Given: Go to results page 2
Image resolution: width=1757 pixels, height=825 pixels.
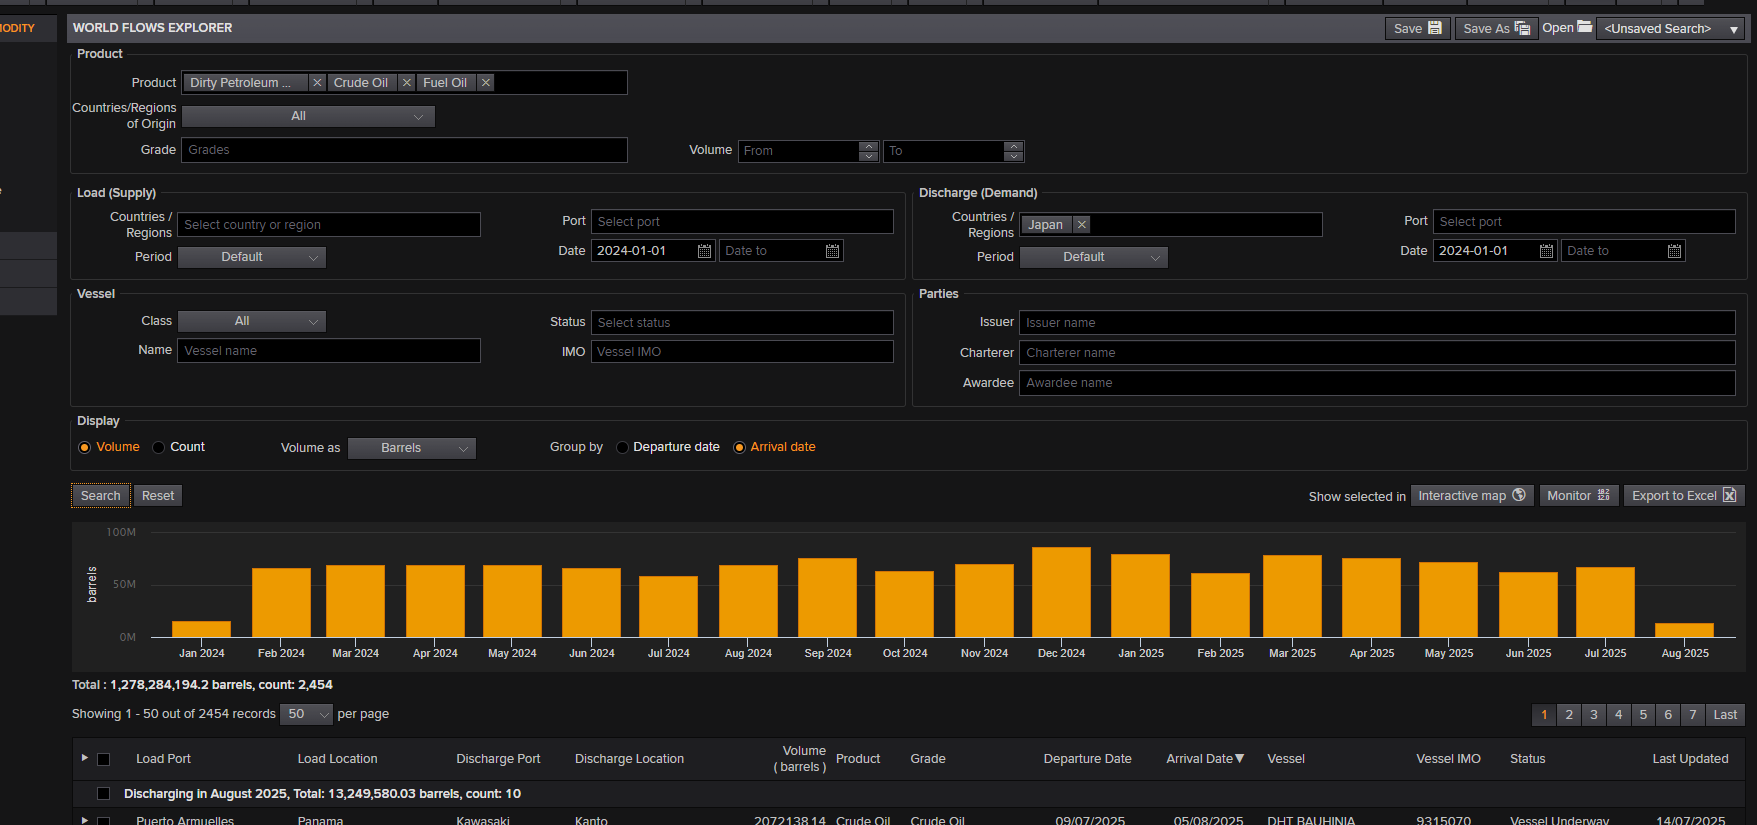Looking at the screenshot, I should point(1569,715).
